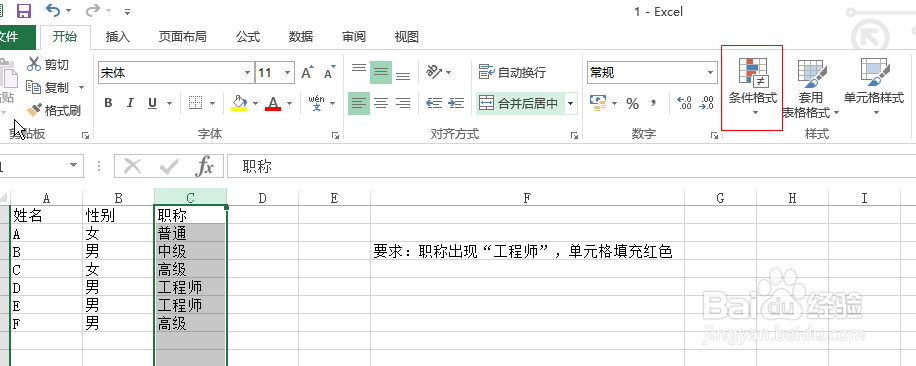The image size is (916, 366).
Task: Cancel formula entry with X icon
Action: (x=133, y=167)
